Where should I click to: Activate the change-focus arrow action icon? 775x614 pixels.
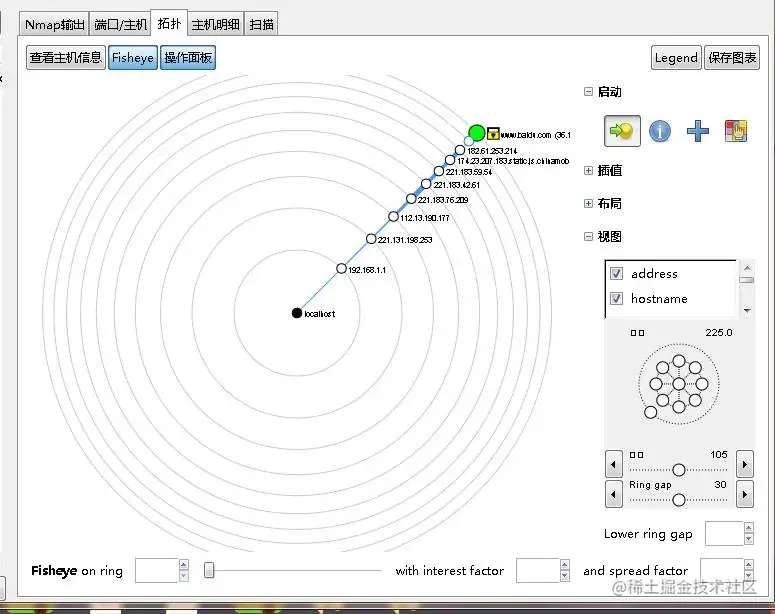tap(622, 131)
